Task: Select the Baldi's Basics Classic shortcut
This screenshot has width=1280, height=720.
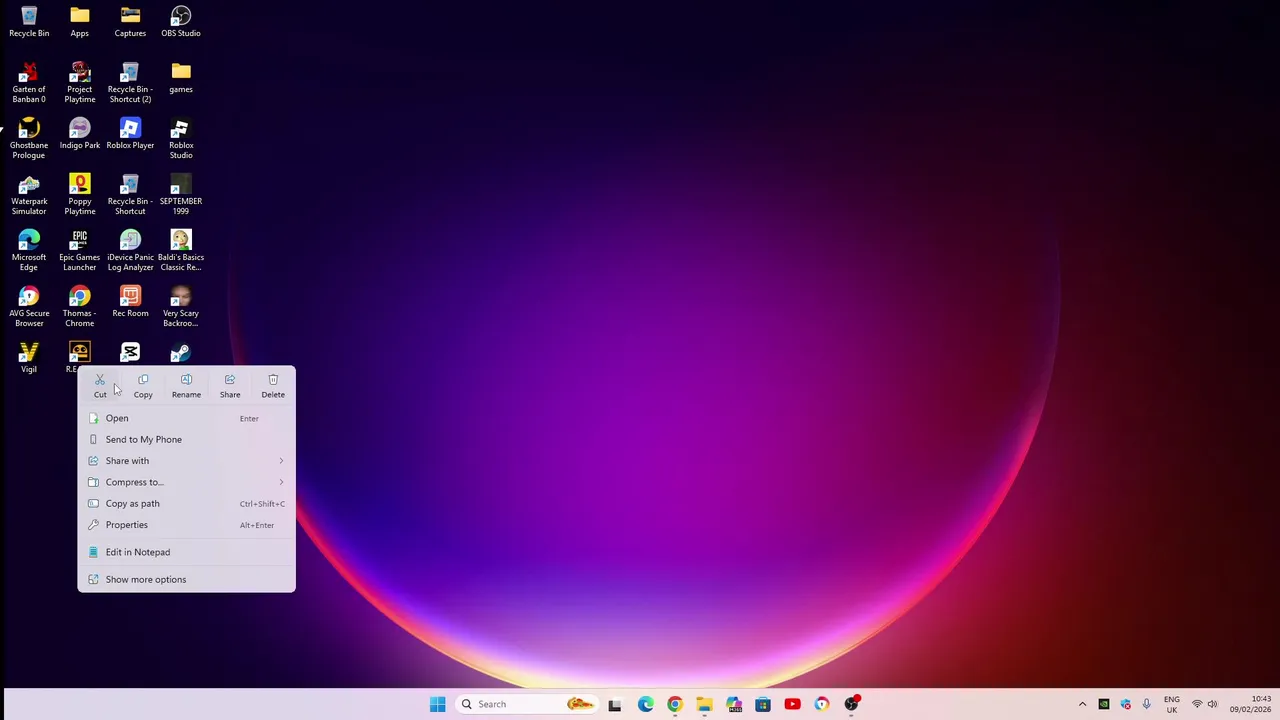Action: (181, 250)
